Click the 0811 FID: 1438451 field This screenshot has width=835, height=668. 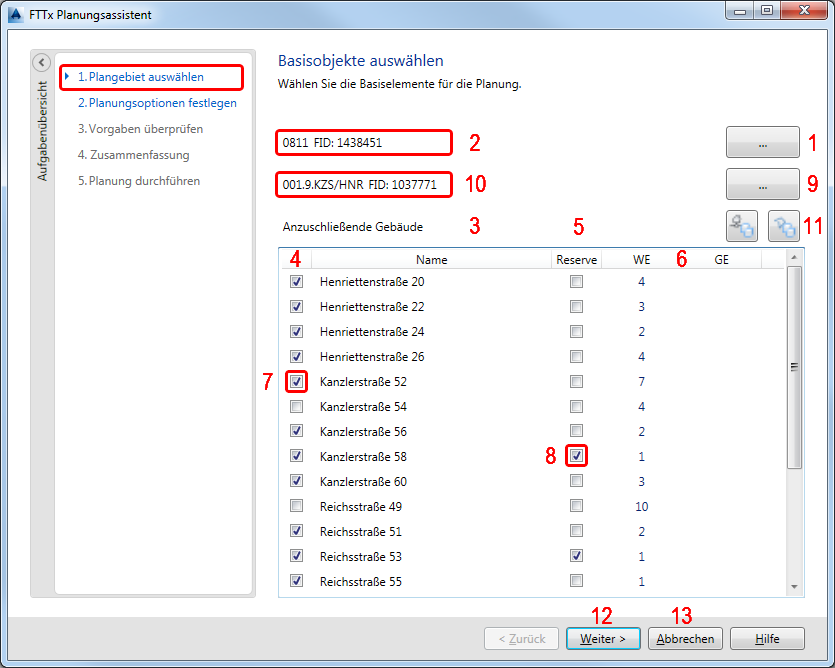(364, 143)
